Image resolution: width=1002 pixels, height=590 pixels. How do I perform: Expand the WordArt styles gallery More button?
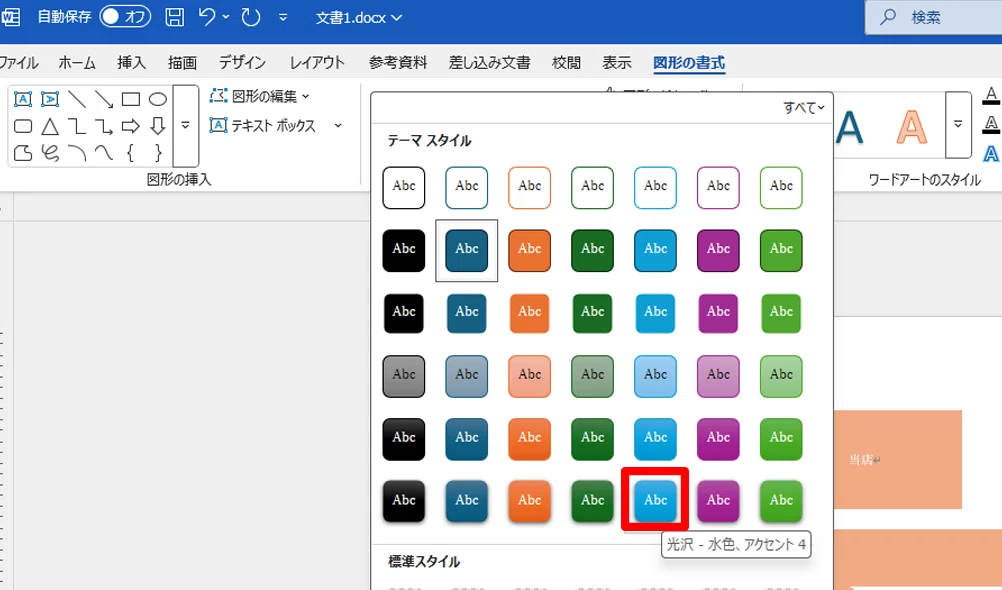tap(958, 124)
